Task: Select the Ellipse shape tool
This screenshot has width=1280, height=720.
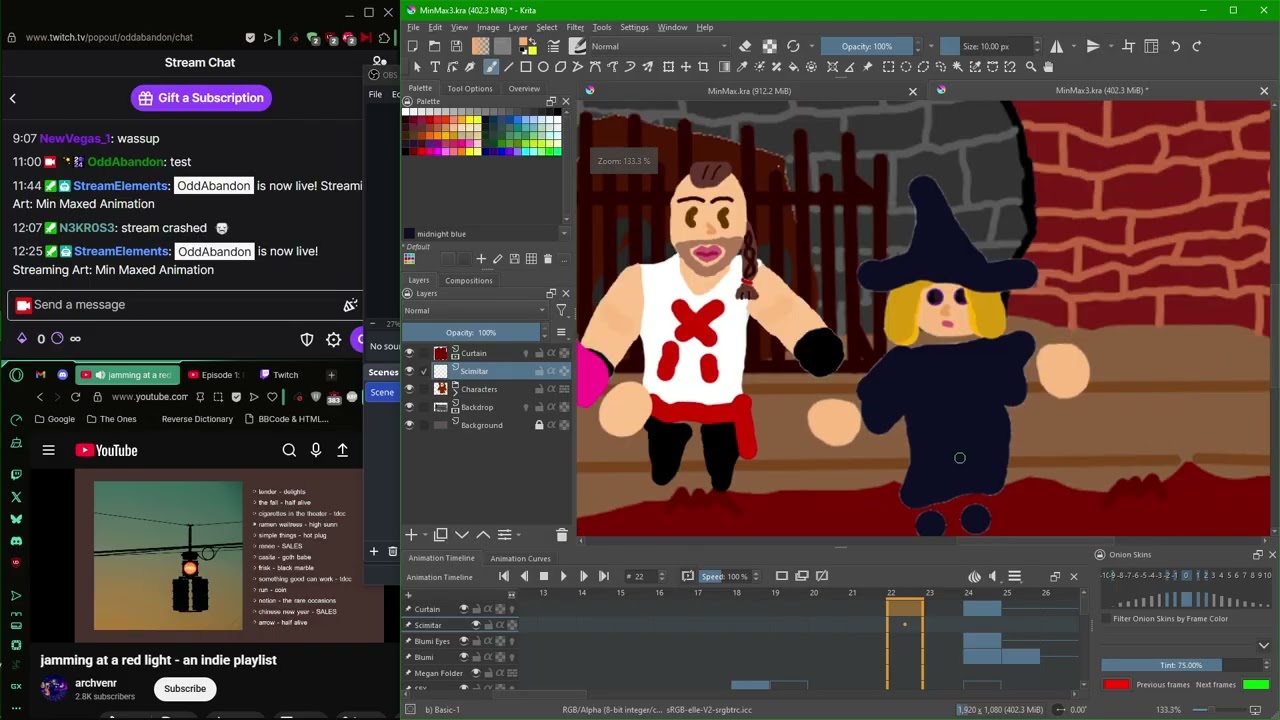Action: click(x=543, y=67)
